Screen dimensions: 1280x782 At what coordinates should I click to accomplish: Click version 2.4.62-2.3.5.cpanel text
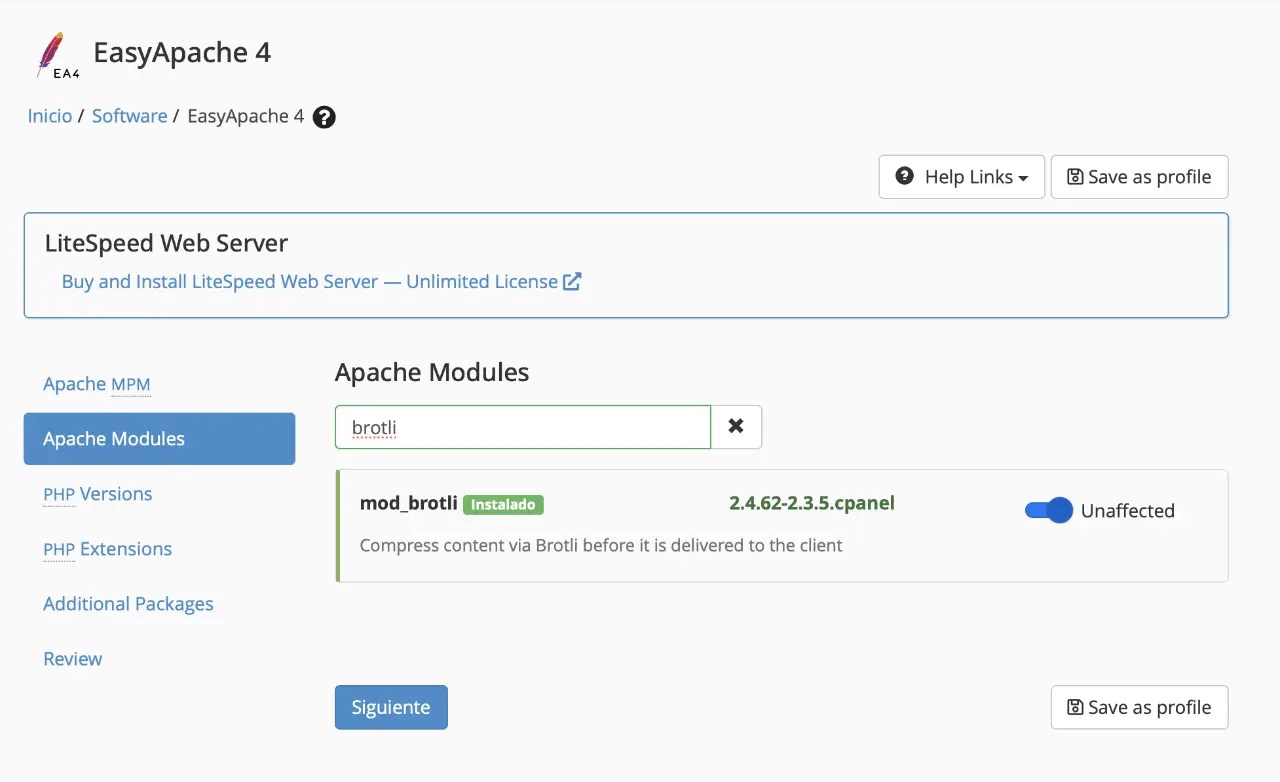(x=812, y=503)
